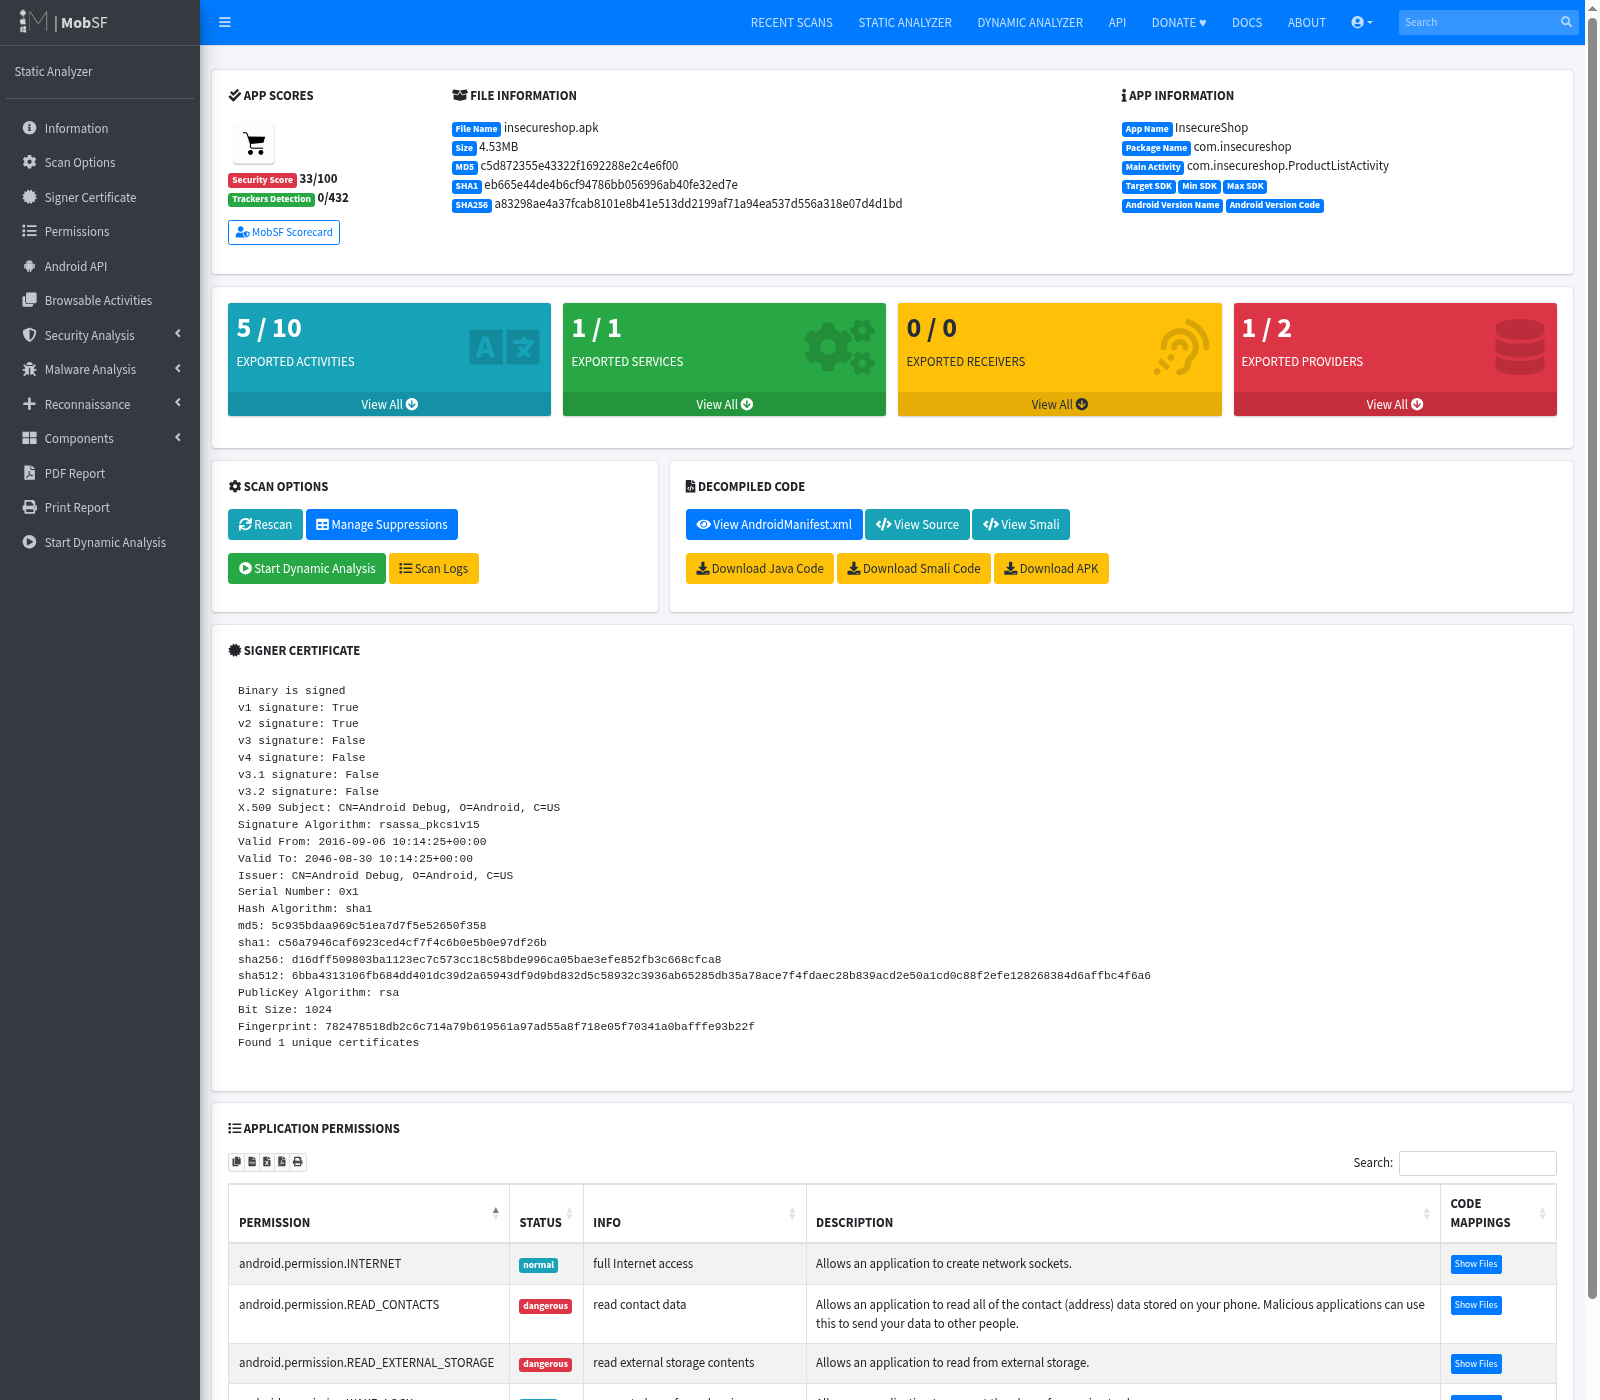
Task: Click View AndroidManifest.xml button
Action: coord(774,525)
